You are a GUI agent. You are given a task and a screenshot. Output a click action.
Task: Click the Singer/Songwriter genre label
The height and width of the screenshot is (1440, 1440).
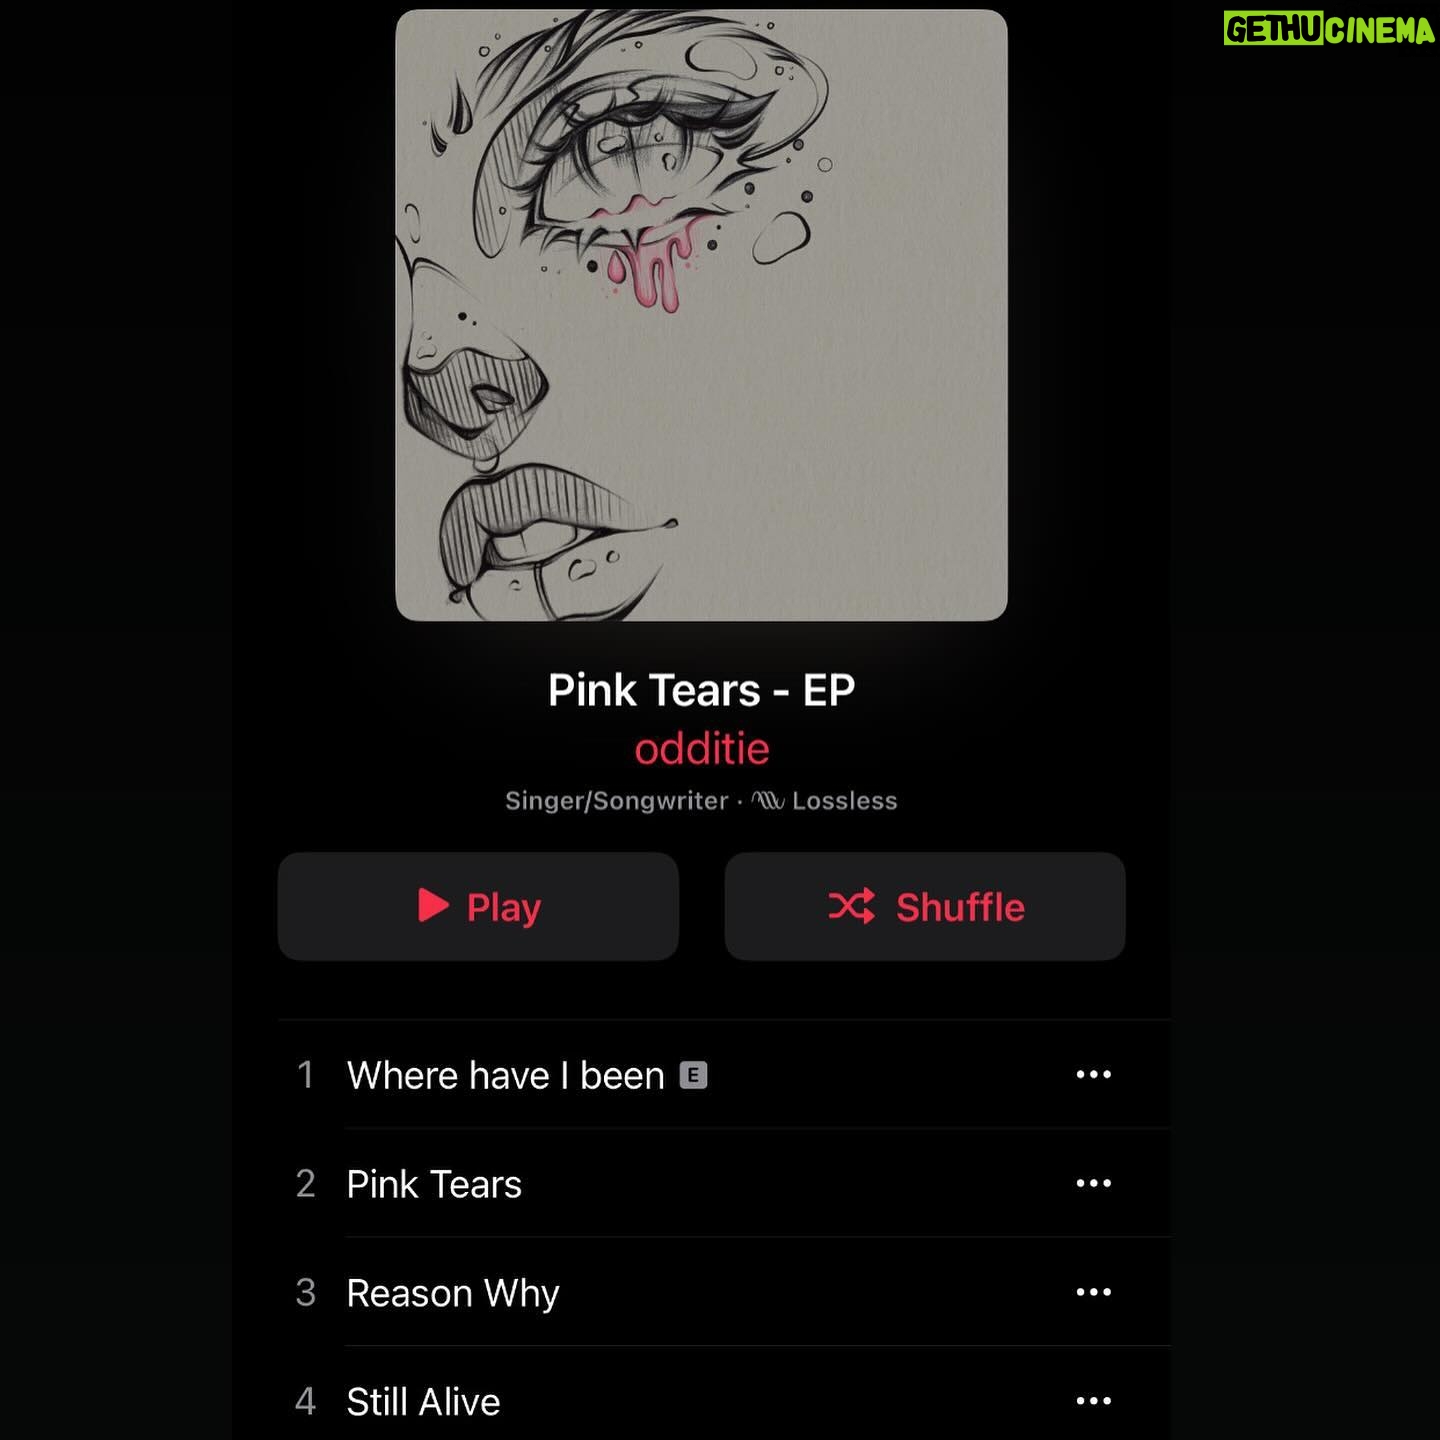coord(617,801)
